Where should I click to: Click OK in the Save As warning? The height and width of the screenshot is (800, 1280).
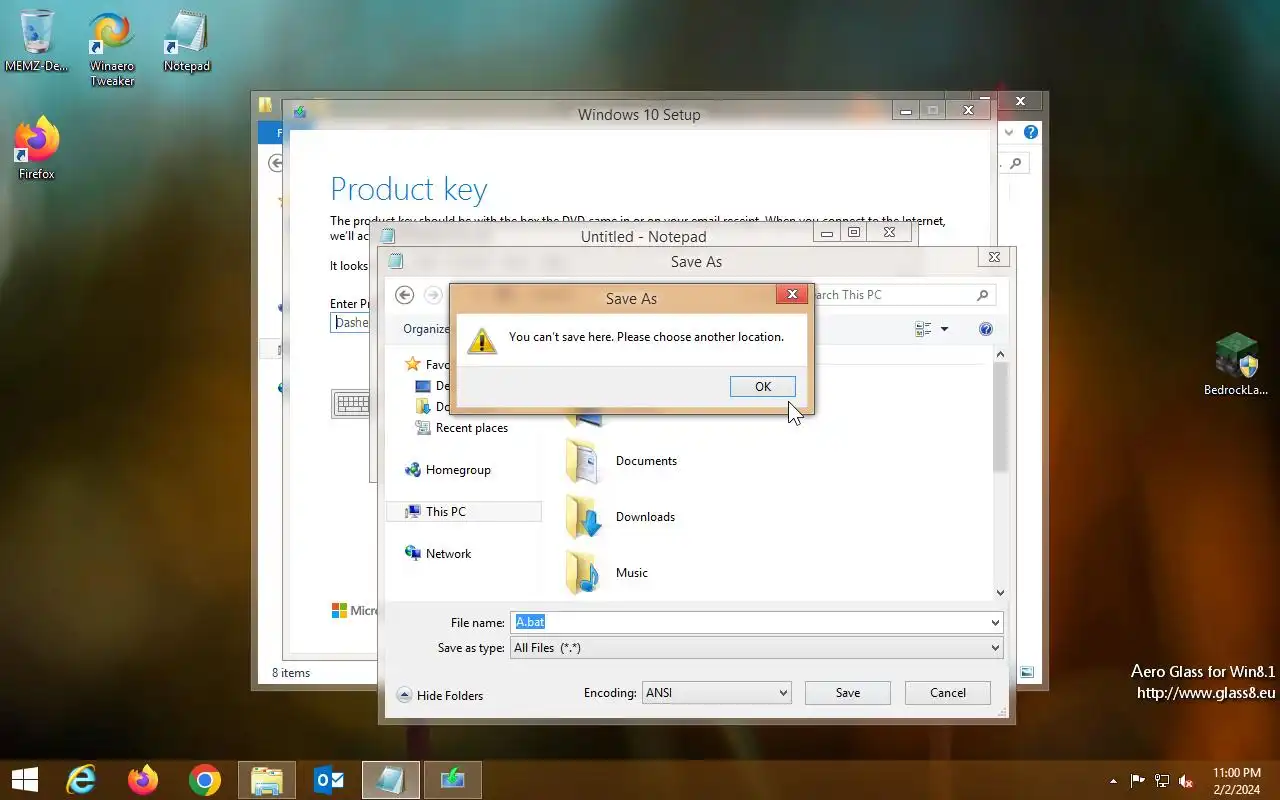pos(762,387)
